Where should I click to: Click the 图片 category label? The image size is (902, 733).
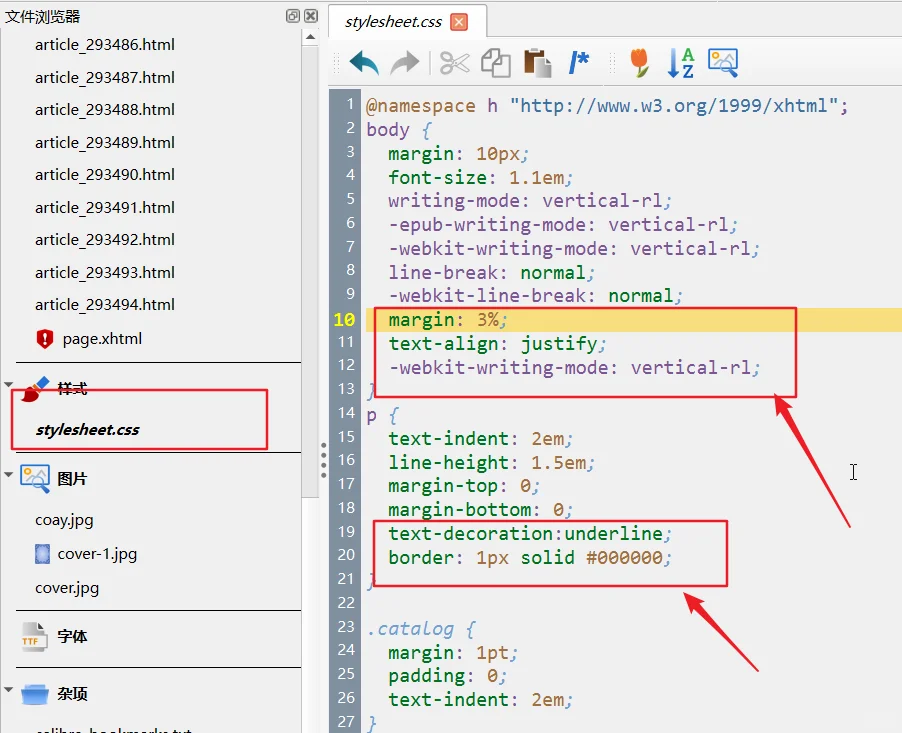(x=72, y=479)
